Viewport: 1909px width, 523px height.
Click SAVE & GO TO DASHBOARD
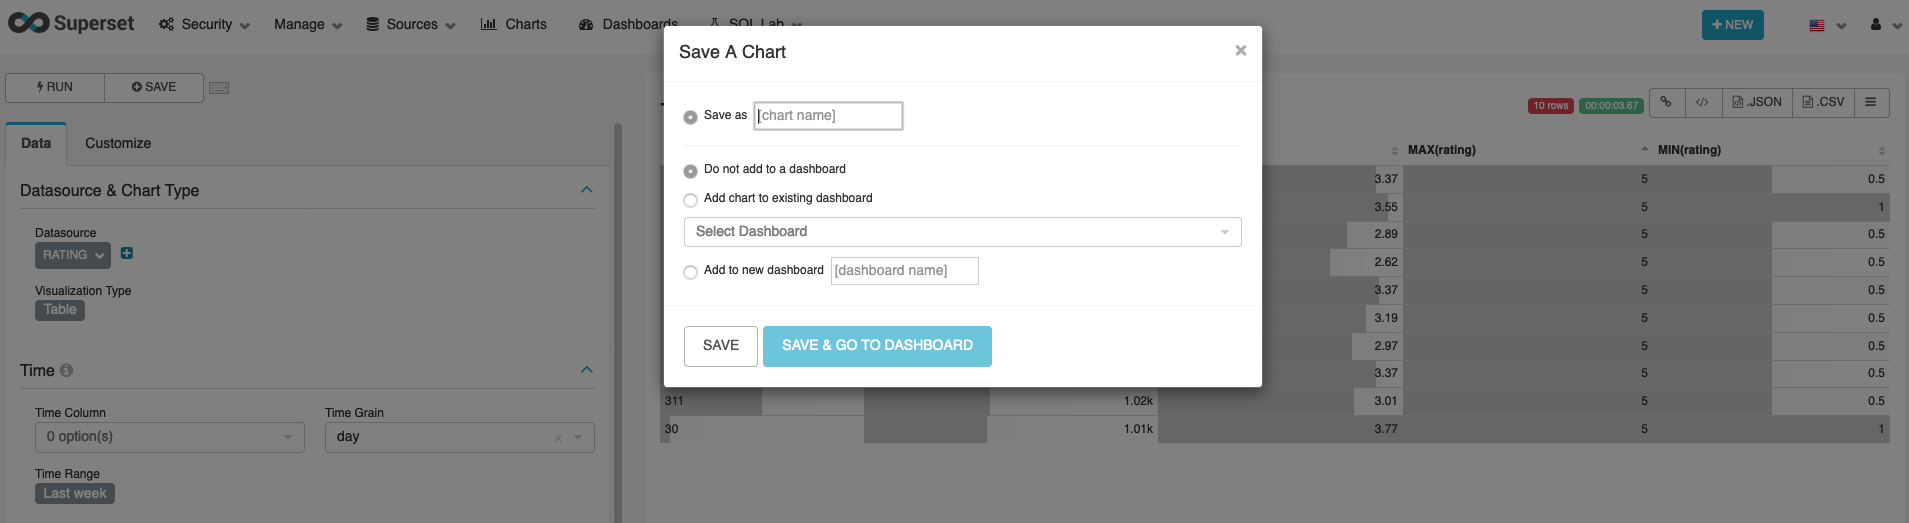pos(877,346)
